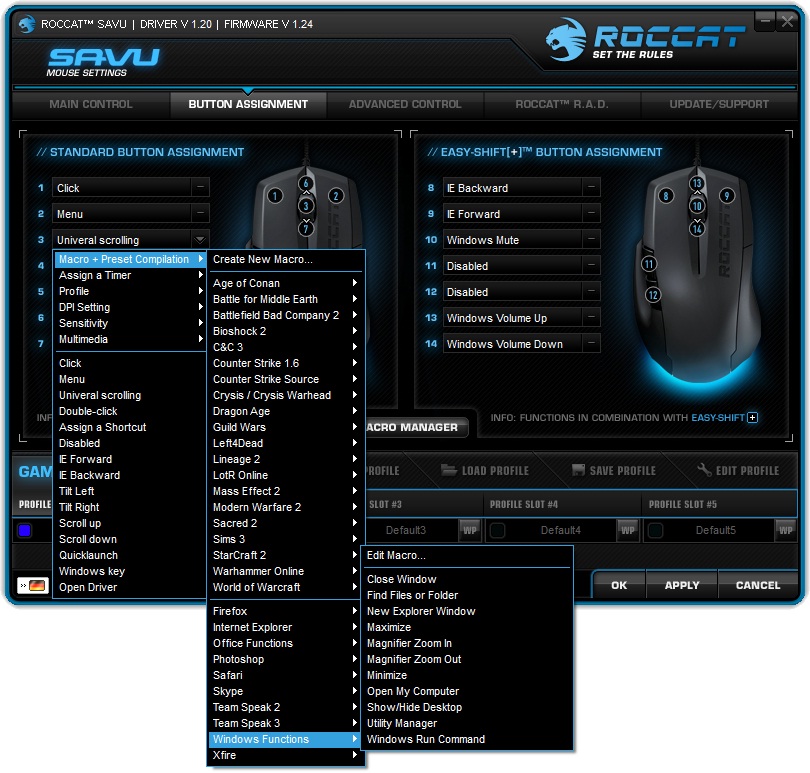This screenshot has height=773, width=810.
Task: Click marker 14 on Easy-Shift mouse diagram
Action: point(697,228)
